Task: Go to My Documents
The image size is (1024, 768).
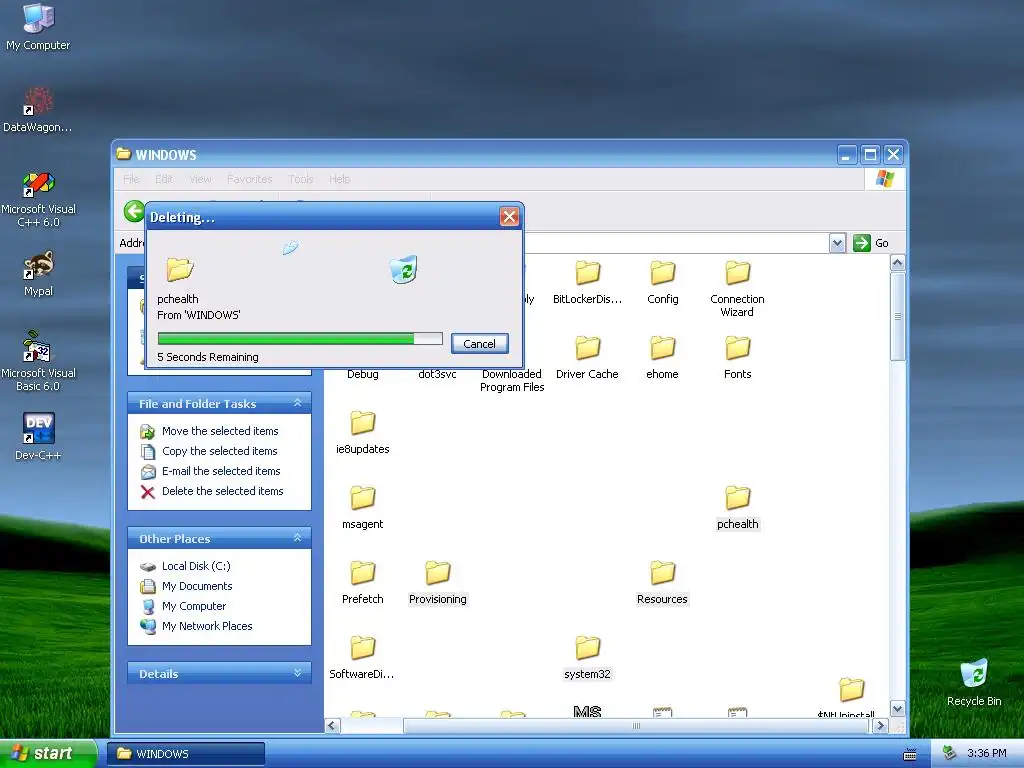Action: 187,586
